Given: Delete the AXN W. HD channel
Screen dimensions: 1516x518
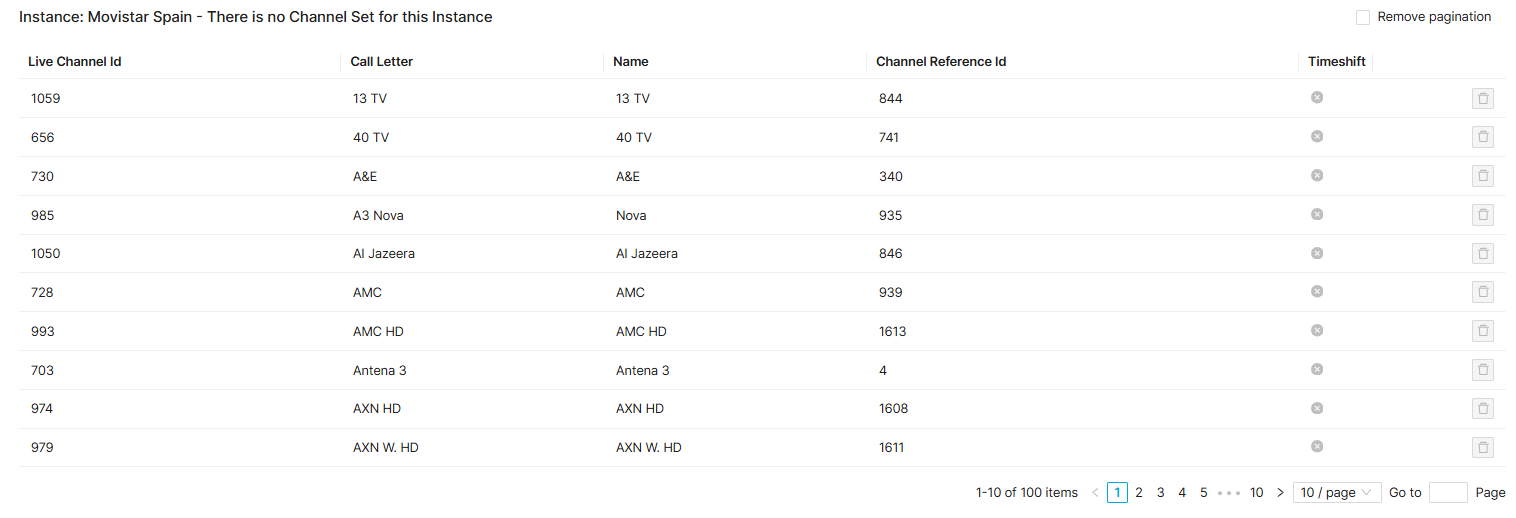Looking at the screenshot, I should pos(1482,447).
